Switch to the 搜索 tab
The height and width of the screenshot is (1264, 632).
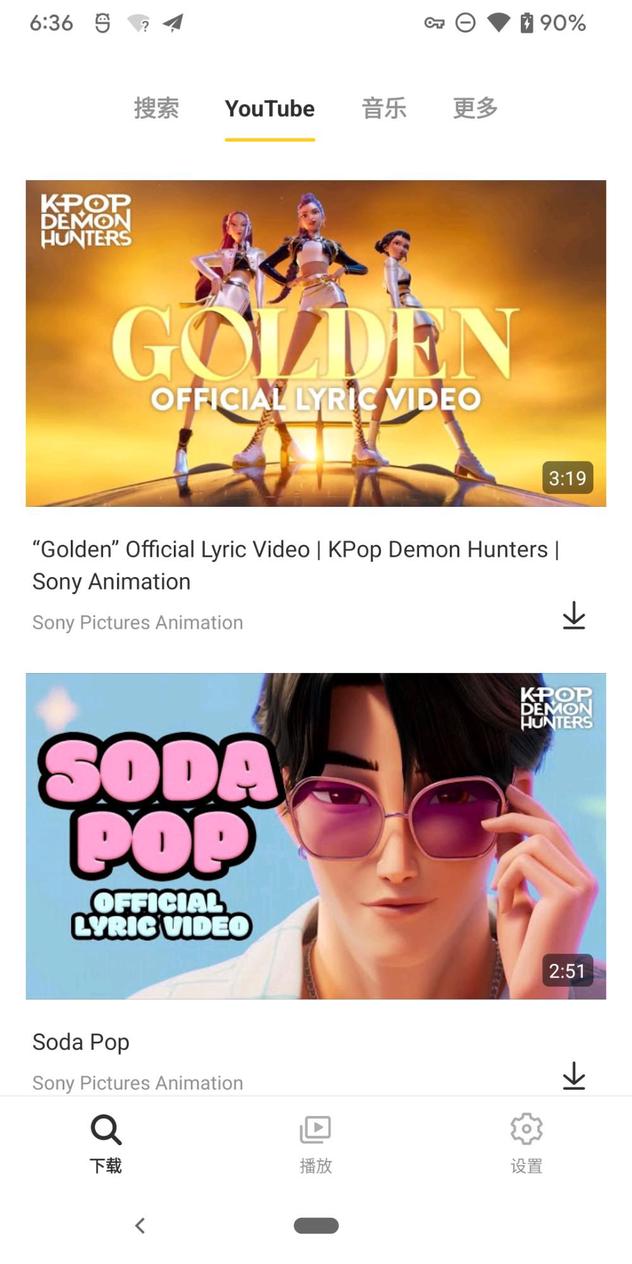click(x=157, y=108)
